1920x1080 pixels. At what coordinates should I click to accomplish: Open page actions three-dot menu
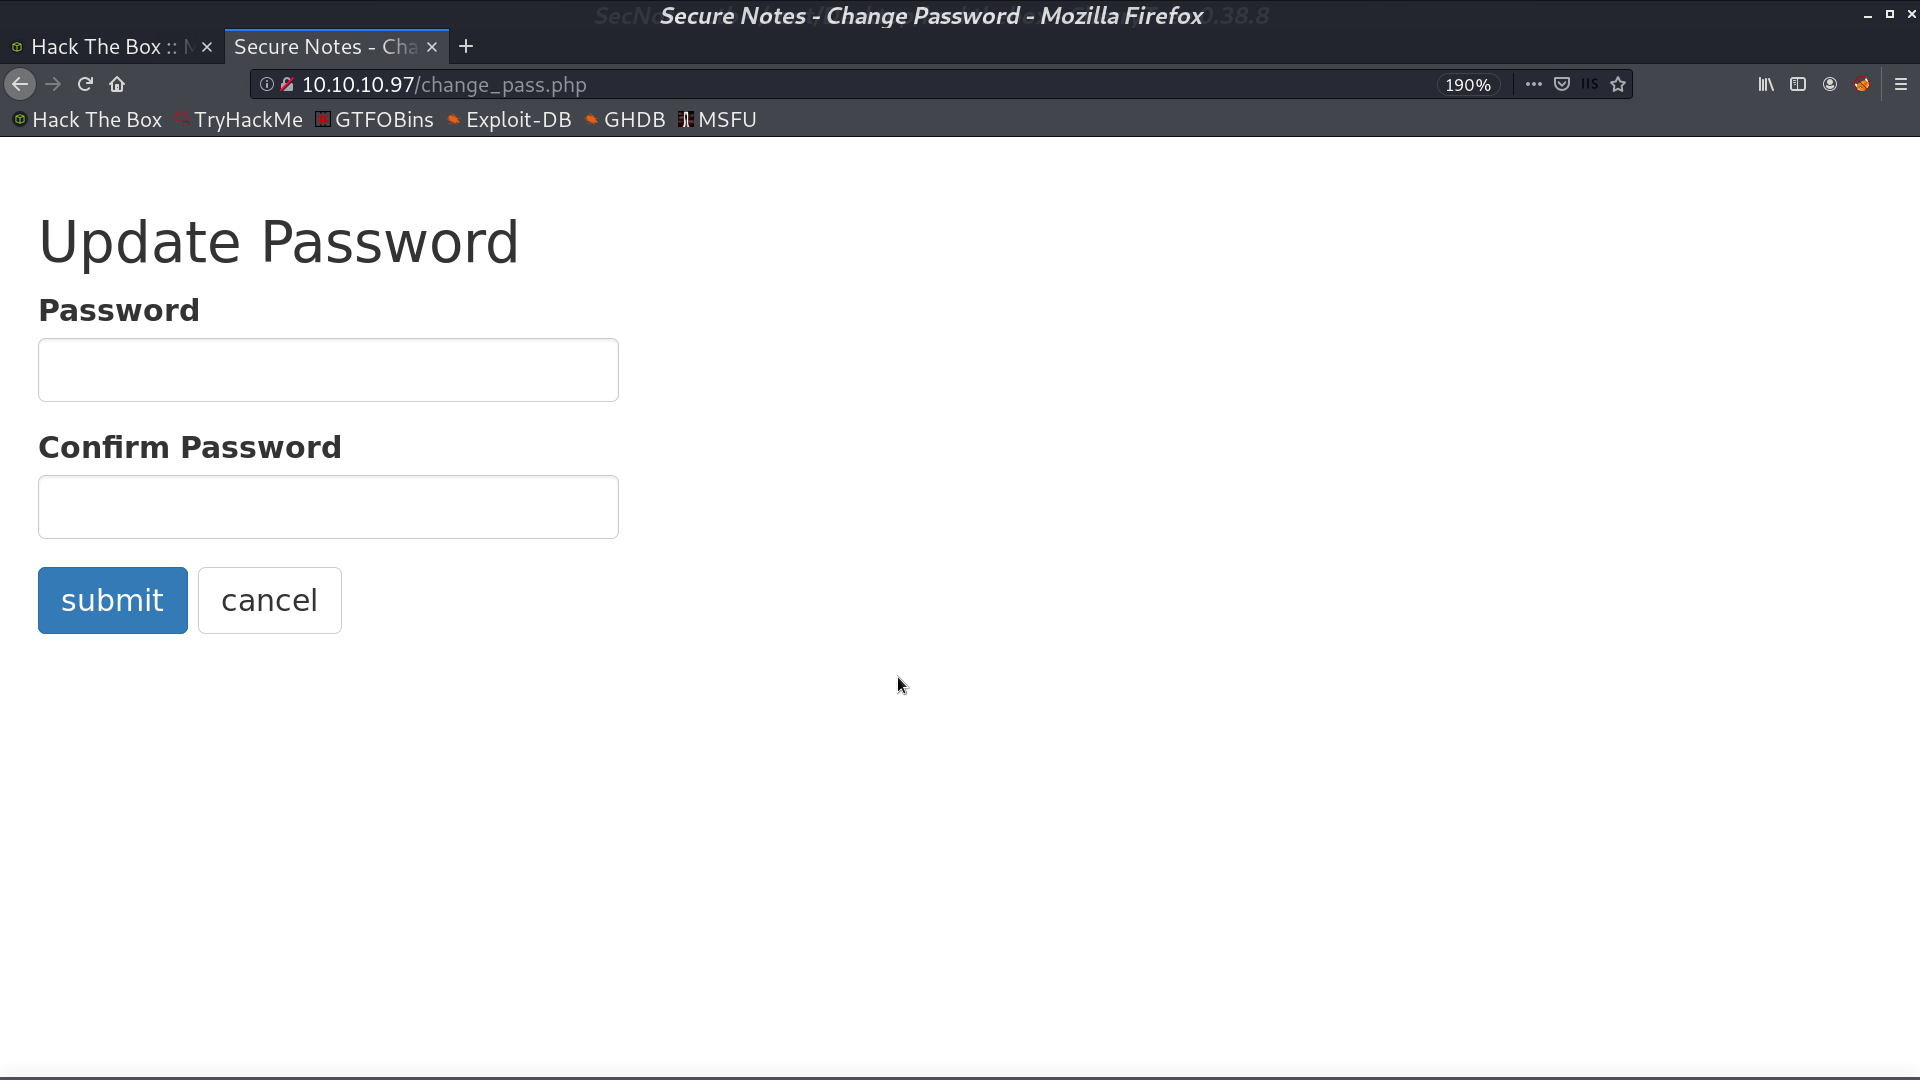(x=1533, y=85)
